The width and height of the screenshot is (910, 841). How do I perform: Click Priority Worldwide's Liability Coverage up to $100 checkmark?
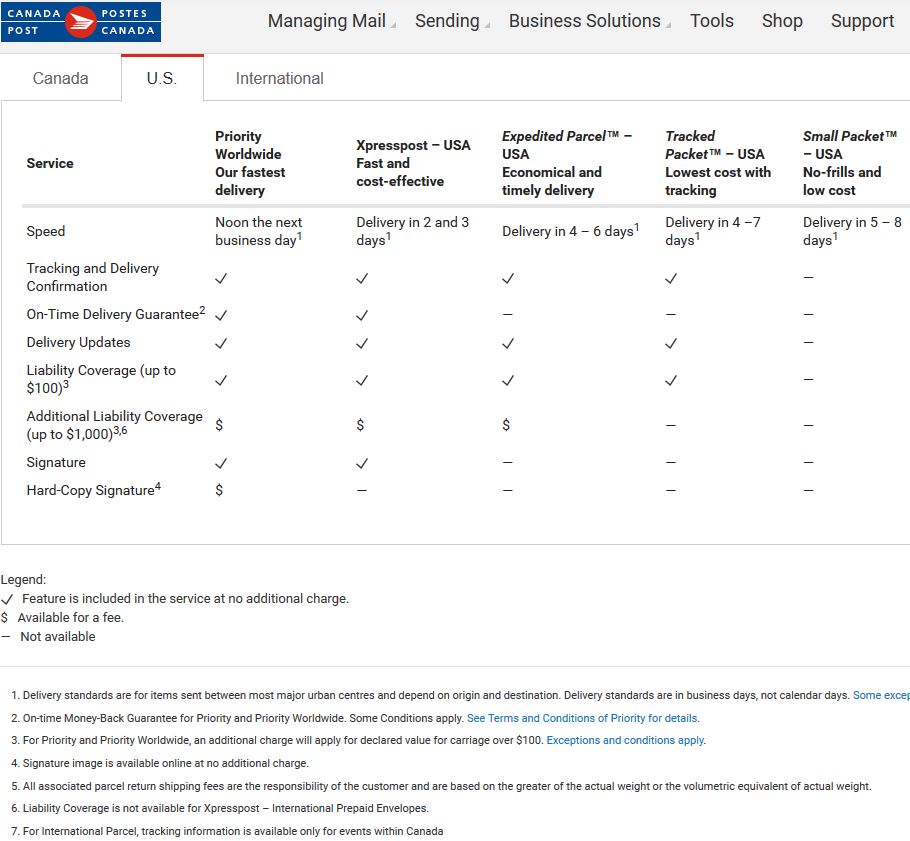[221, 381]
